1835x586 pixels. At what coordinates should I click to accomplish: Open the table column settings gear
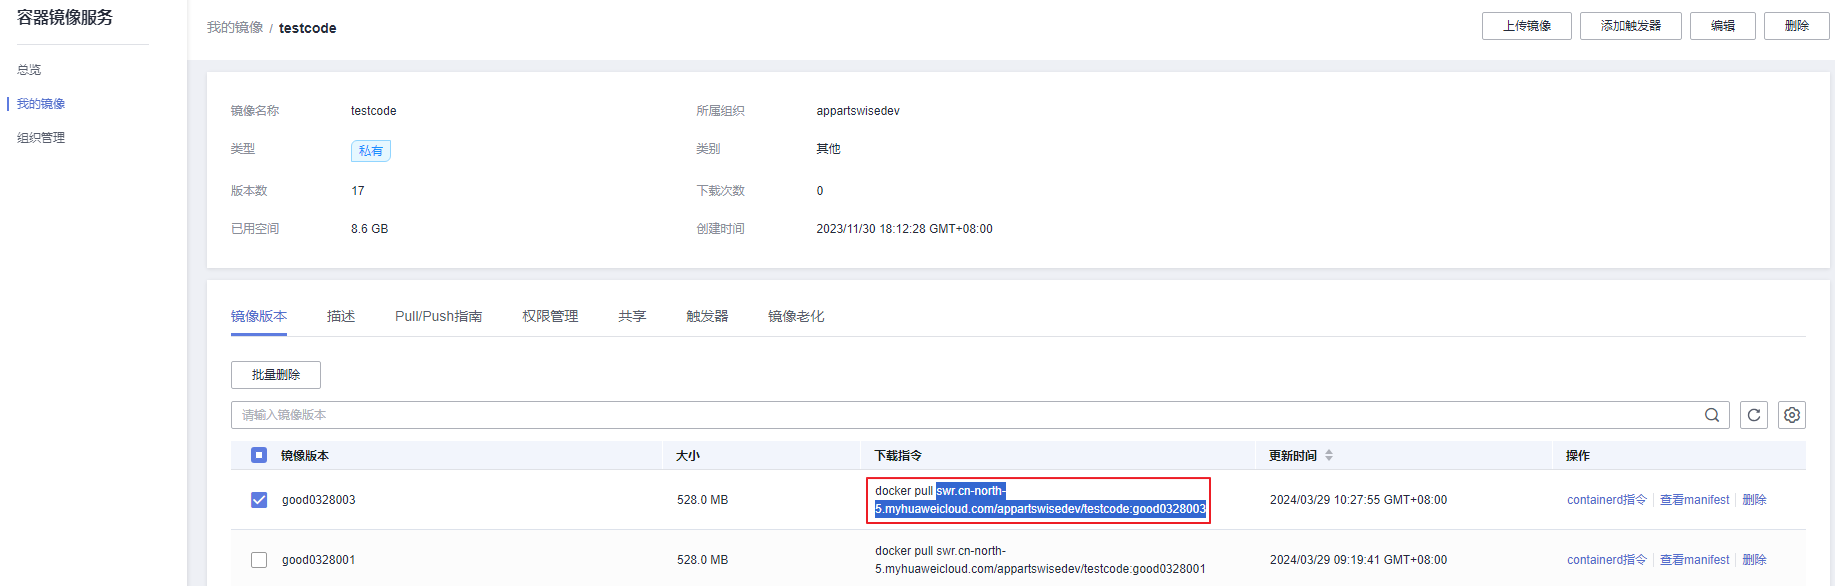(1791, 415)
